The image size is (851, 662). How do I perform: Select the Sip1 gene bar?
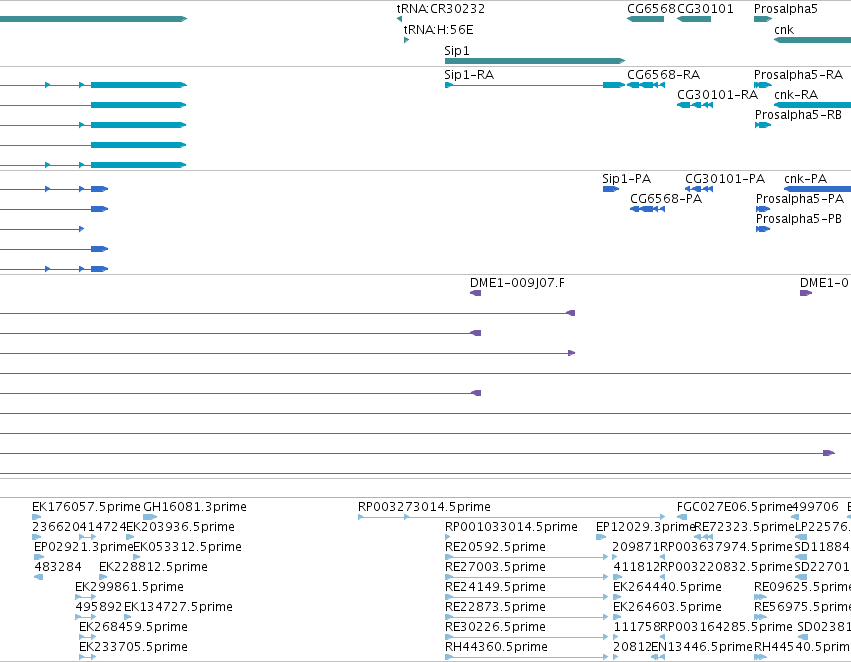point(535,61)
